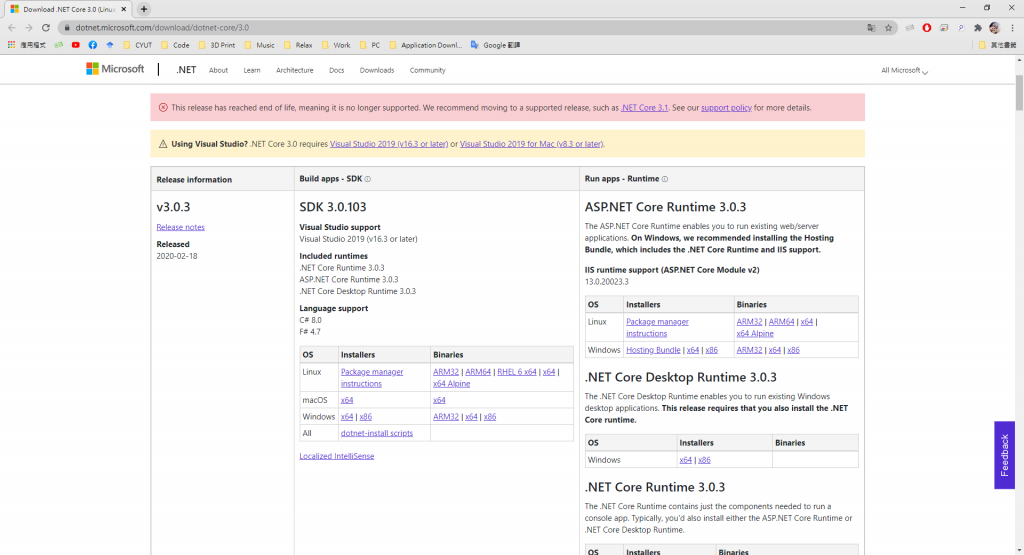
Task: Expand the All Microsoft dropdown
Action: point(904,71)
